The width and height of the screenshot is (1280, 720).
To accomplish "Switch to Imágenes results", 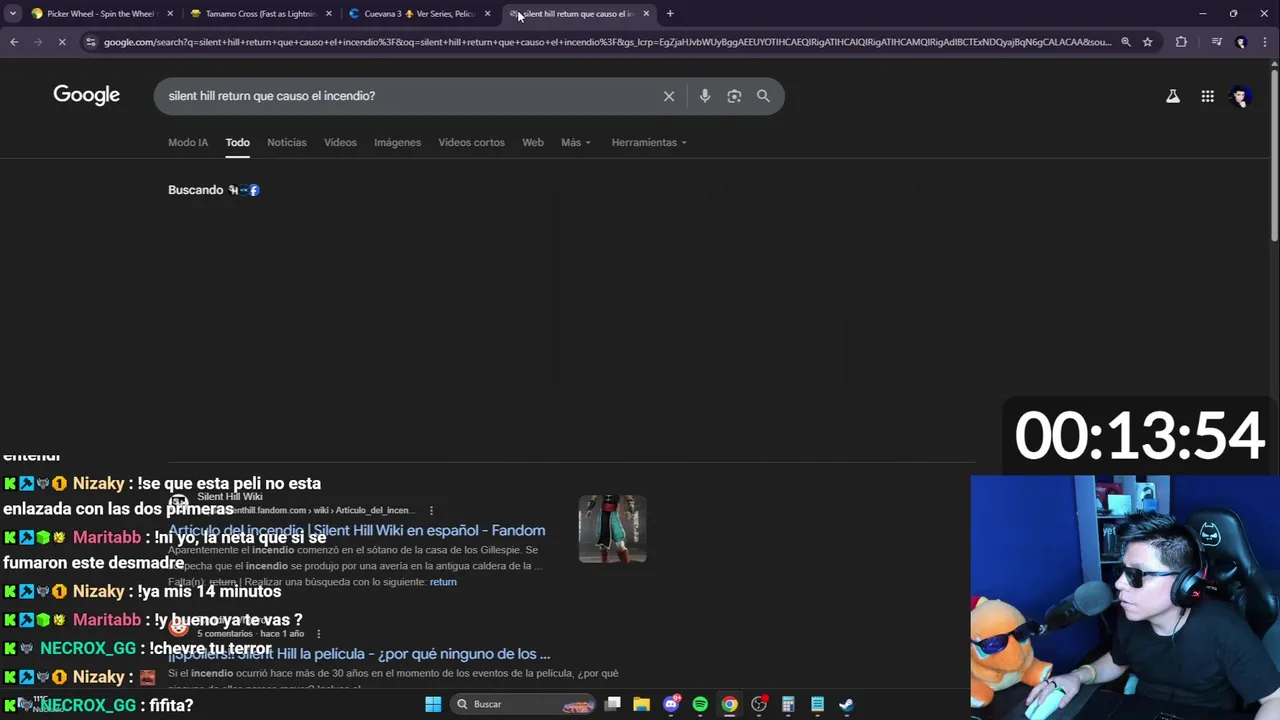I will [x=397, y=142].
